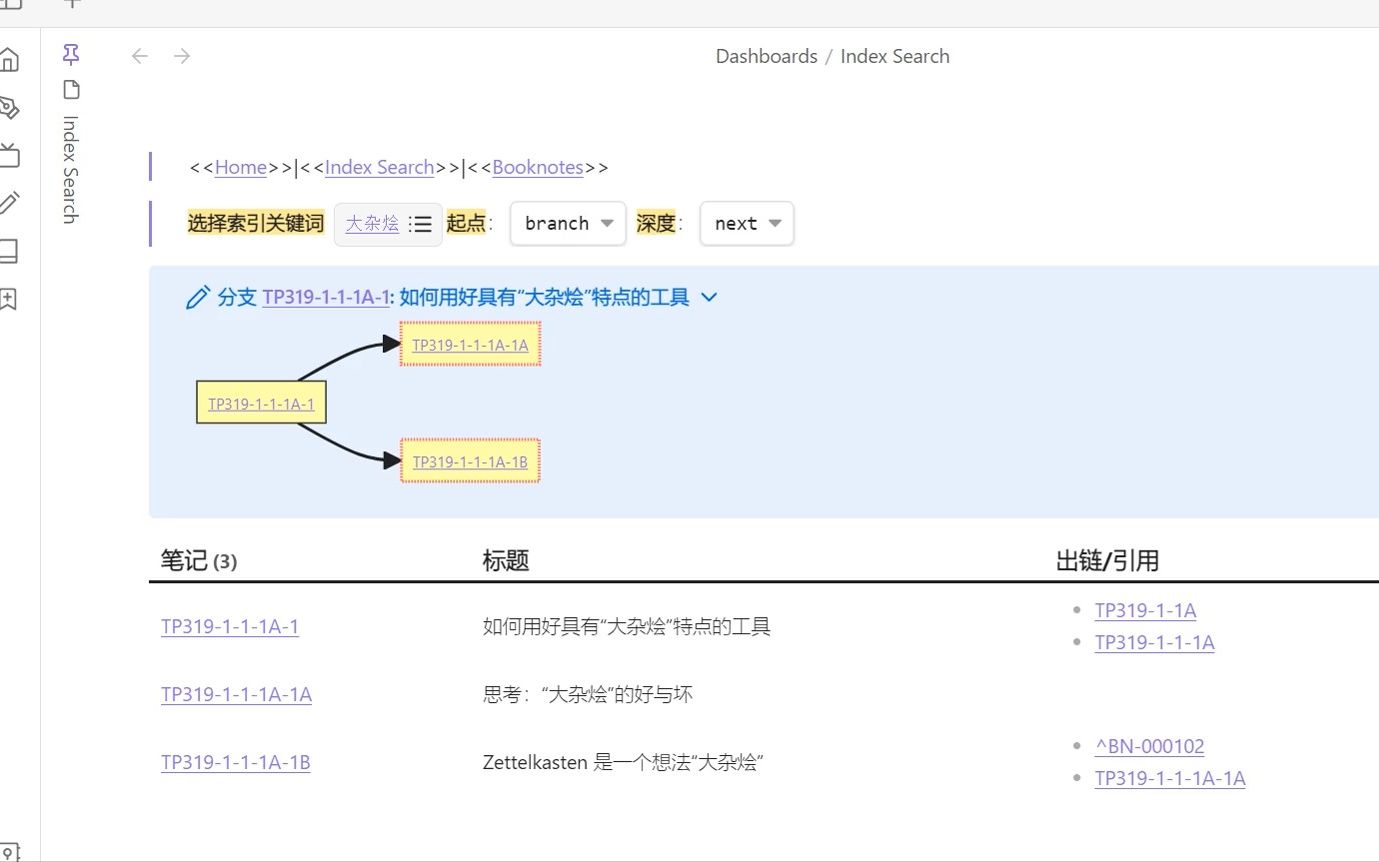Navigate forward with the right arrow

tap(181, 56)
